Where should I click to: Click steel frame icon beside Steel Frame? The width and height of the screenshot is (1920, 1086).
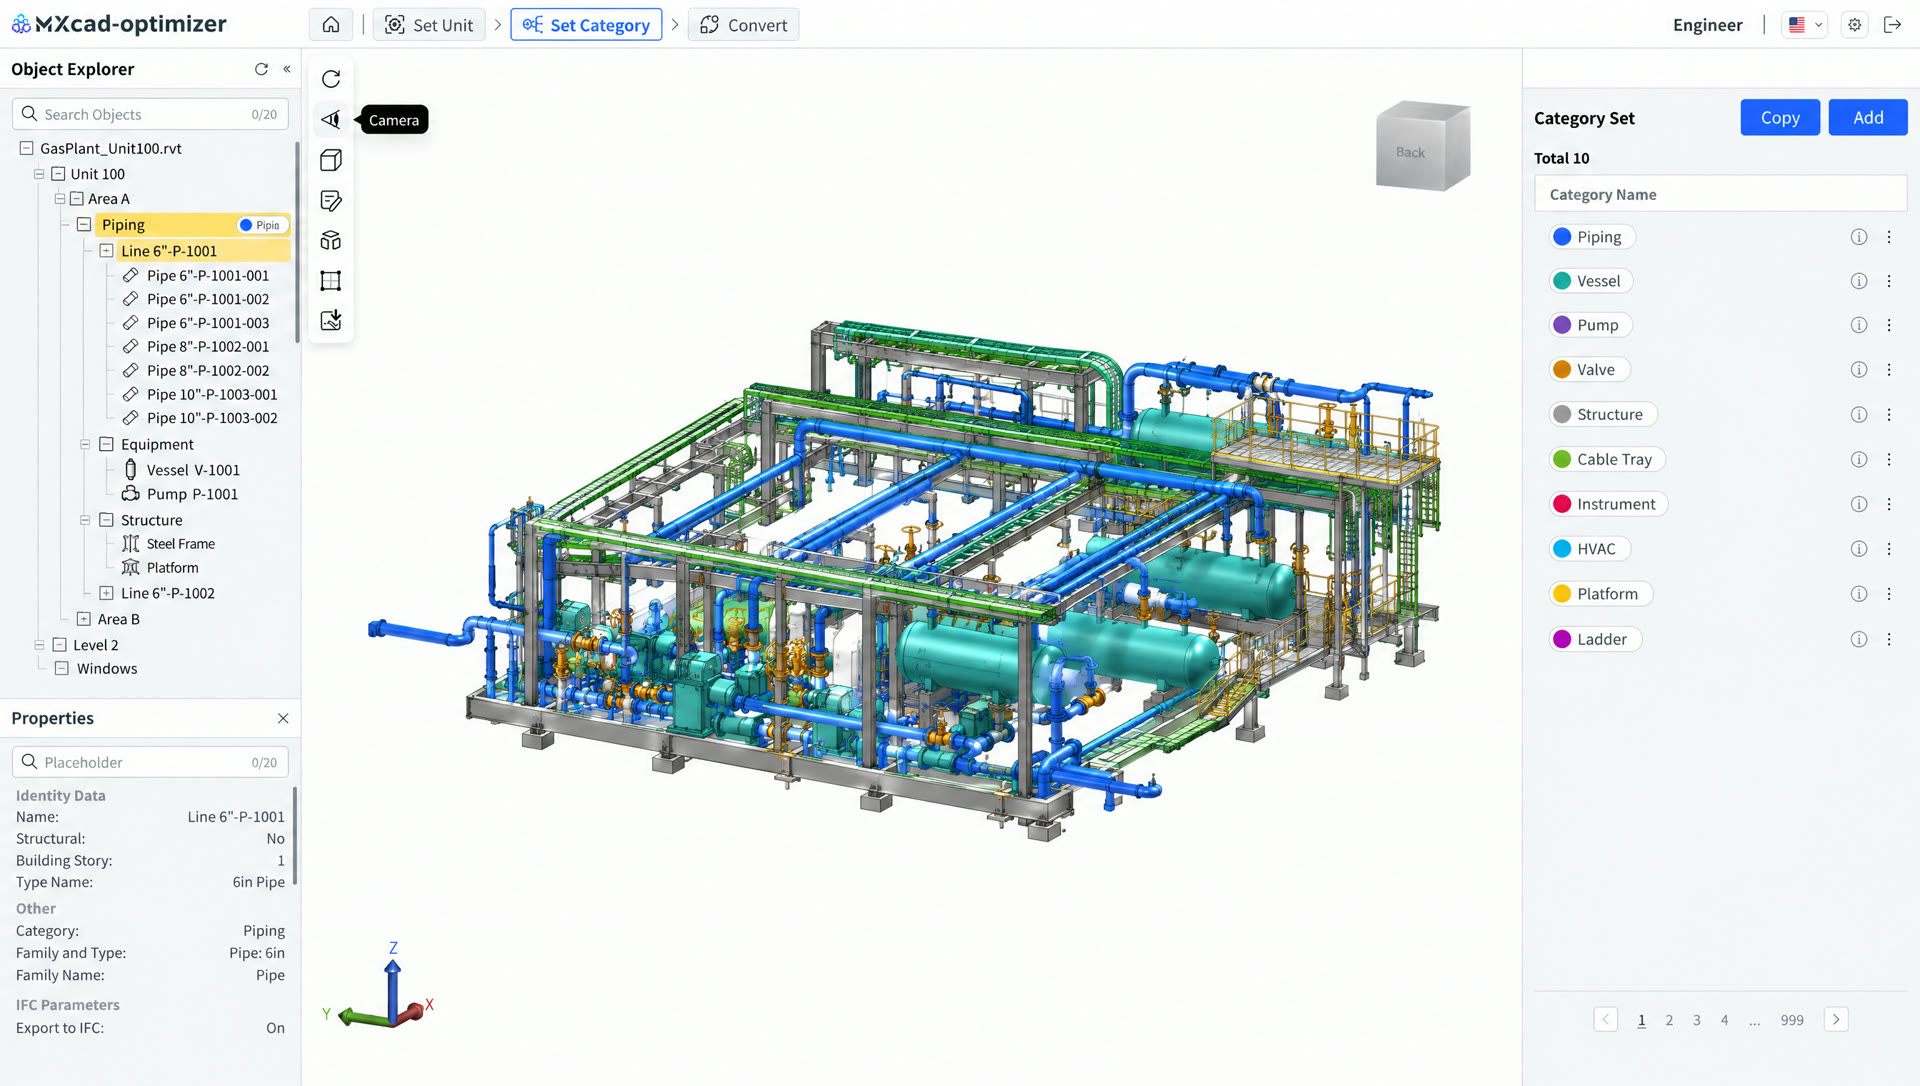point(131,543)
